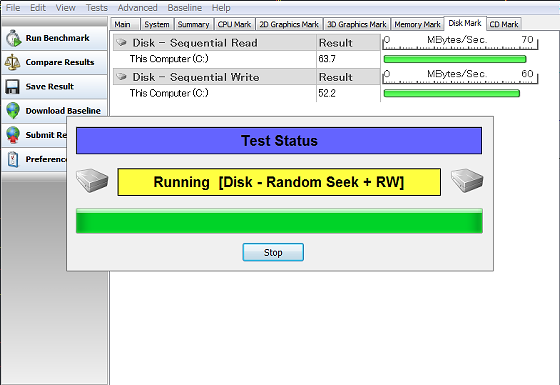
Task: Click the Save Result floppy disk icon
Action: click(12, 86)
